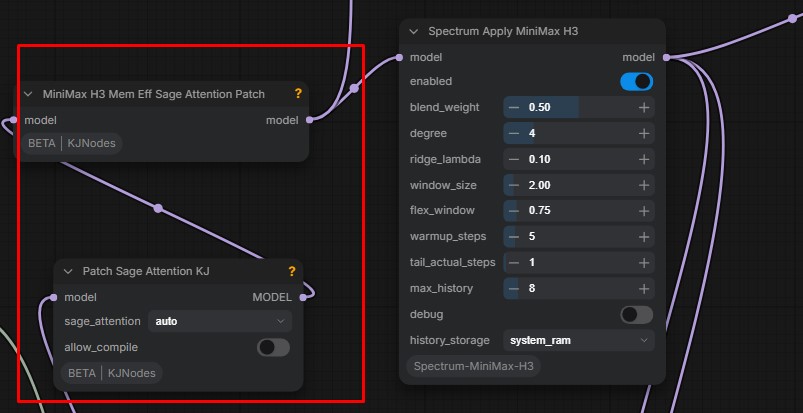Collapse the MiniMax H3 Mem Eff Sage Attention Patch node
Image resolution: width=803 pixels, height=413 pixels.
click(28, 94)
